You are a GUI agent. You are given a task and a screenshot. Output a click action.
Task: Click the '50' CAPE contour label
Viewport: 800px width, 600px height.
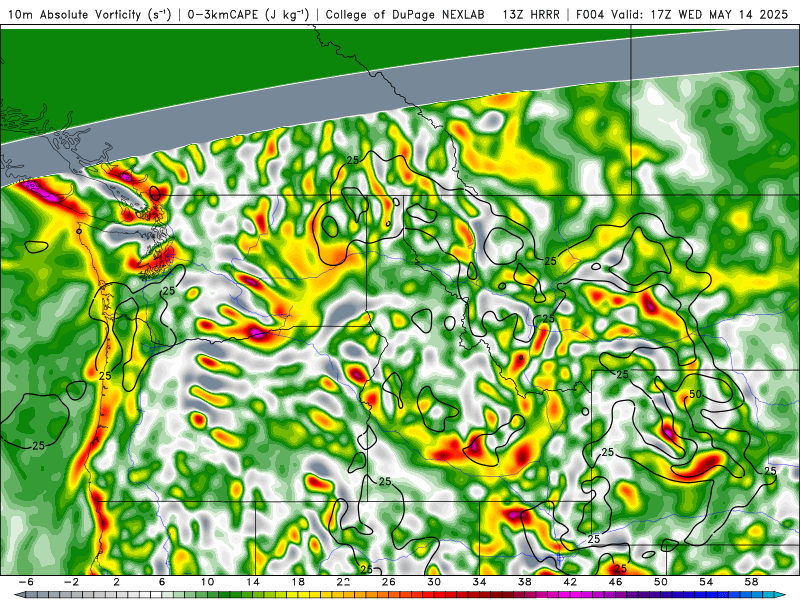(x=695, y=394)
